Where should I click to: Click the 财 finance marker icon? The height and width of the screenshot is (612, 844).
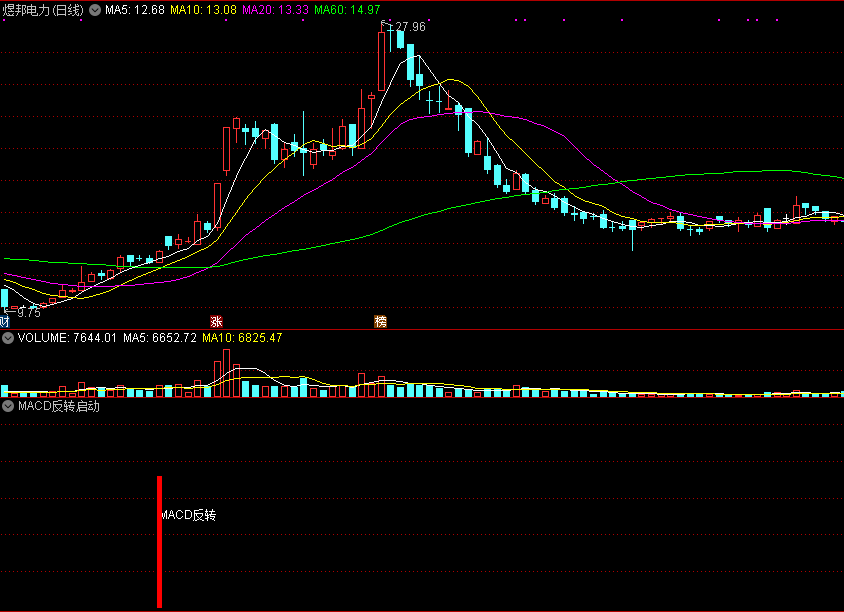point(4,322)
